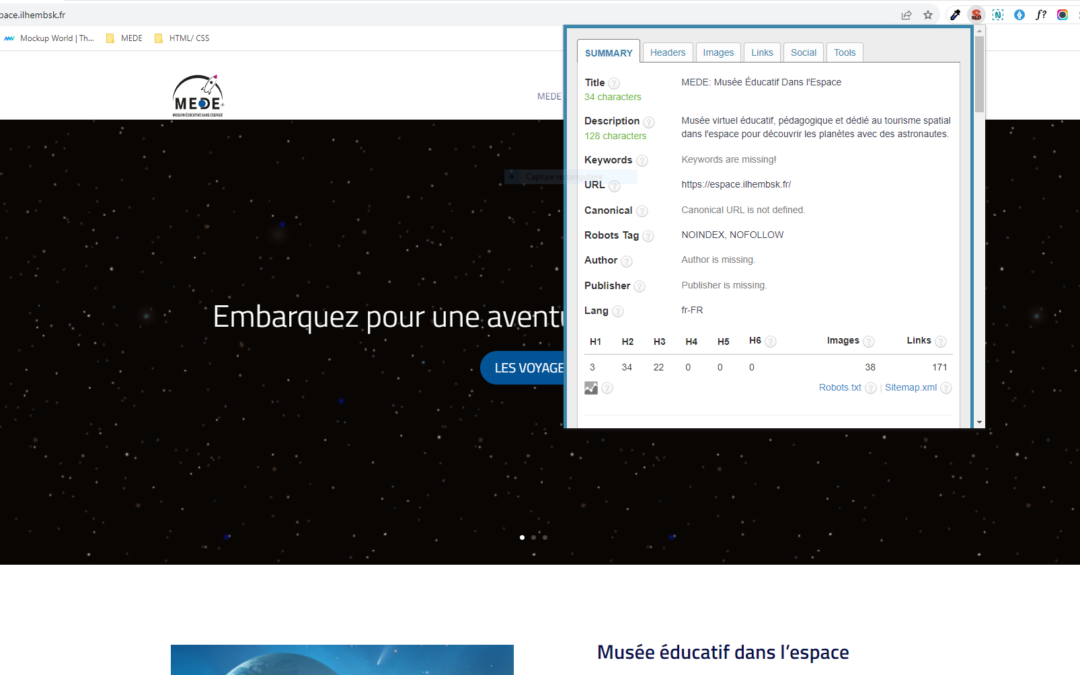The height and width of the screenshot is (675, 1080).
Task: Click the planet image thumbnail at page bottom
Action: (x=342, y=660)
